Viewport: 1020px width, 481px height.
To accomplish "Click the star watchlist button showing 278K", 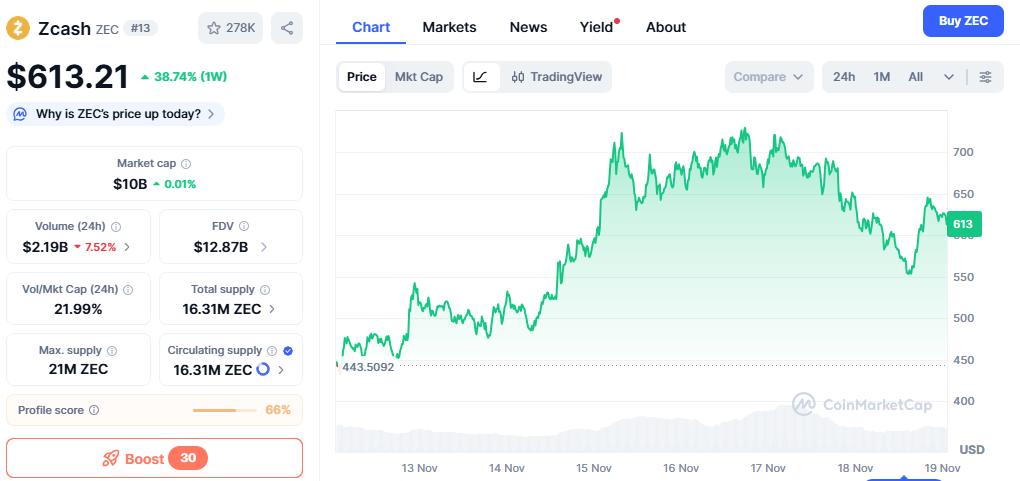I will [231, 28].
